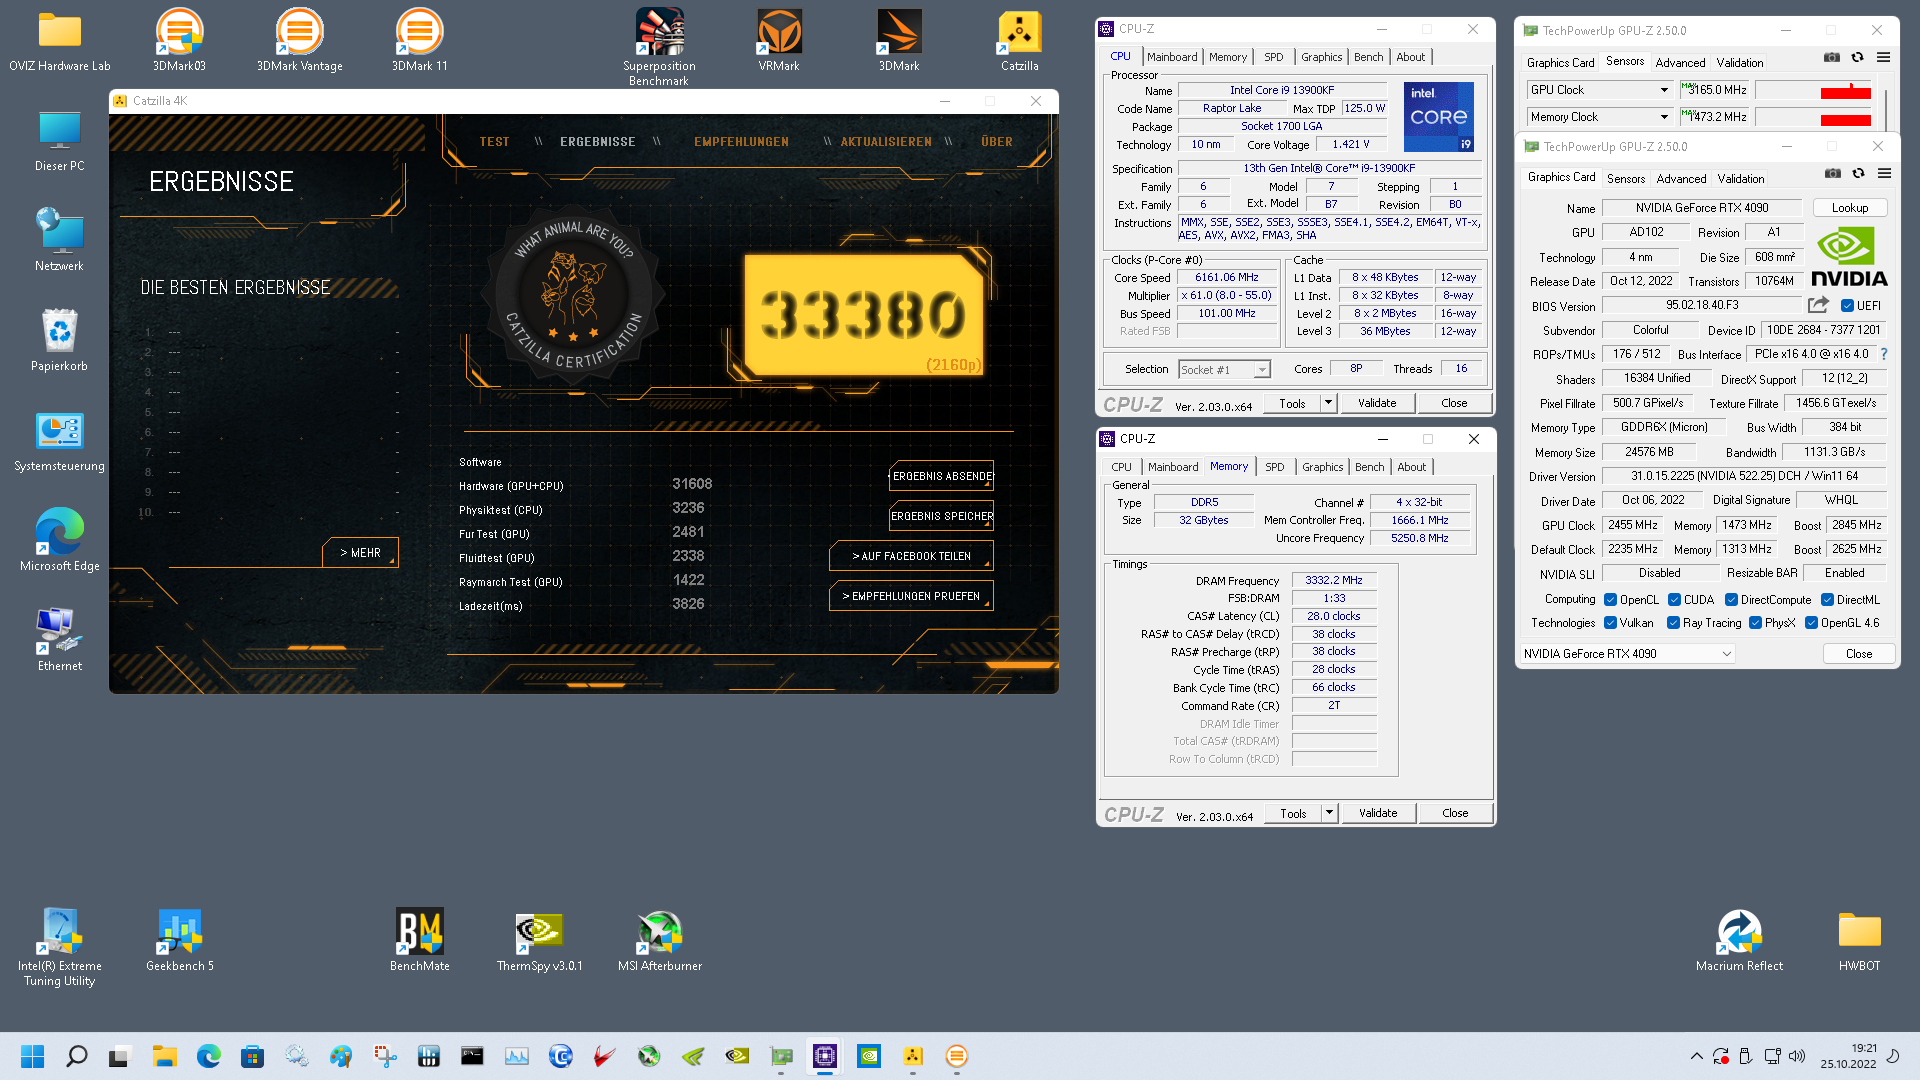Open the ThermSpy v3.0.1 shortcut
This screenshot has height=1080, width=1920.
[539, 940]
